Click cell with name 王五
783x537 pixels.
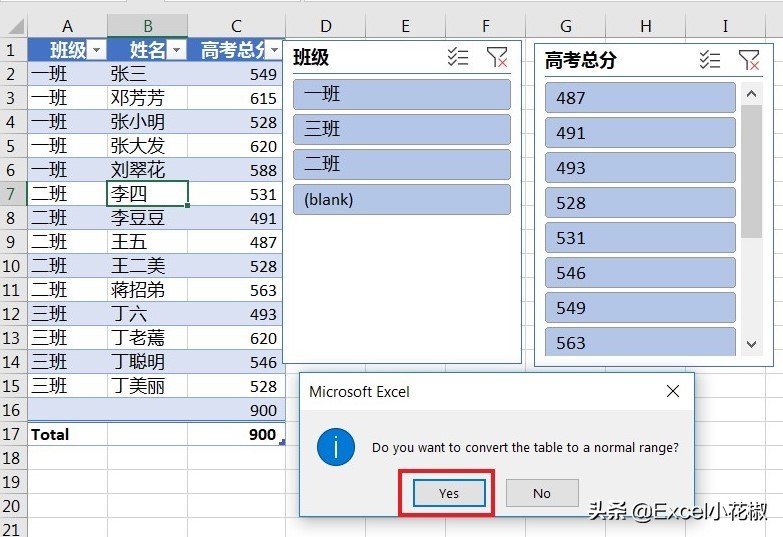[147, 242]
